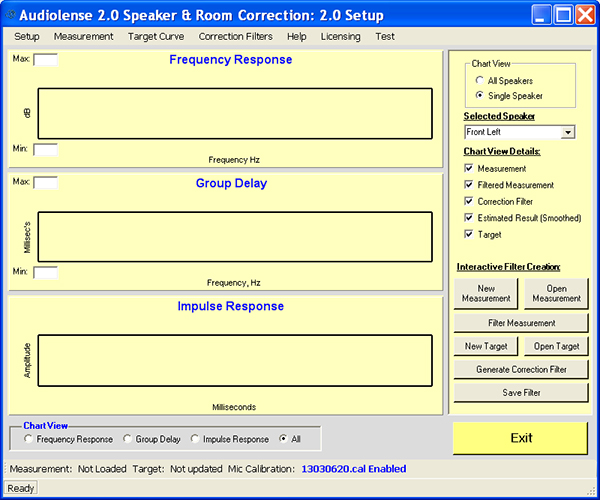Click the Not updated target status text
Viewport: 600px width, 500px height.
196,469
